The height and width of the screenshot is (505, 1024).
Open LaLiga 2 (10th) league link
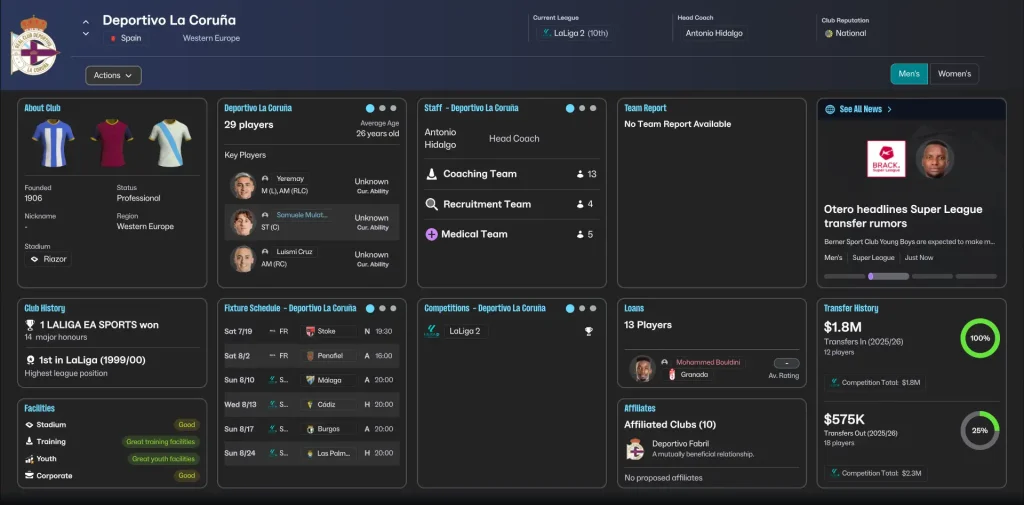(x=574, y=33)
